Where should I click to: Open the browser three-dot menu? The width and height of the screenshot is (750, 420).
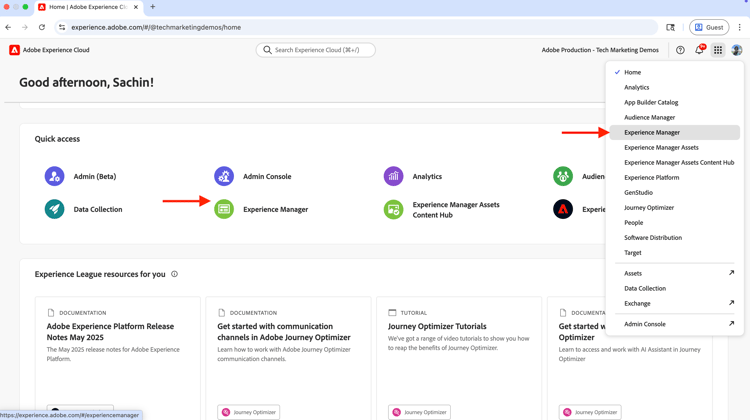pos(739,27)
